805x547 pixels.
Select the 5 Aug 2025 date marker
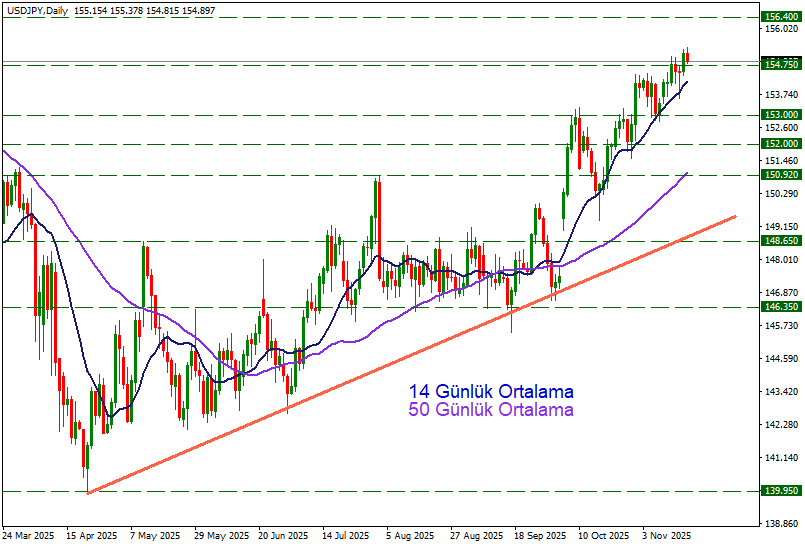click(x=410, y=536)
